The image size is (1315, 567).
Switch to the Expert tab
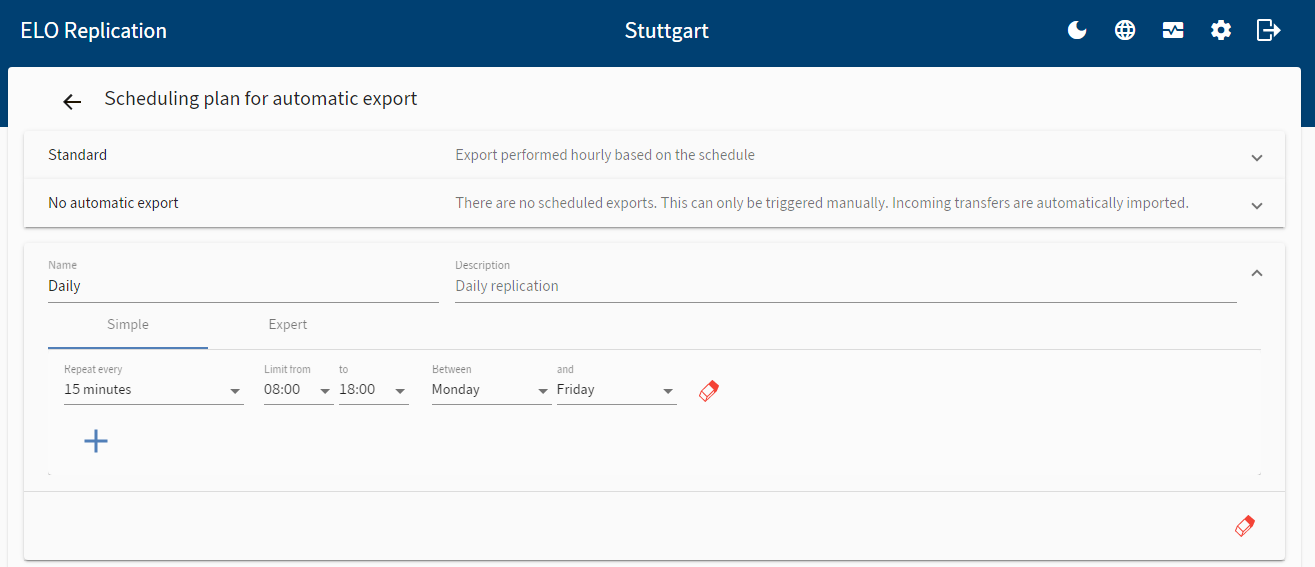click(288, 325)
